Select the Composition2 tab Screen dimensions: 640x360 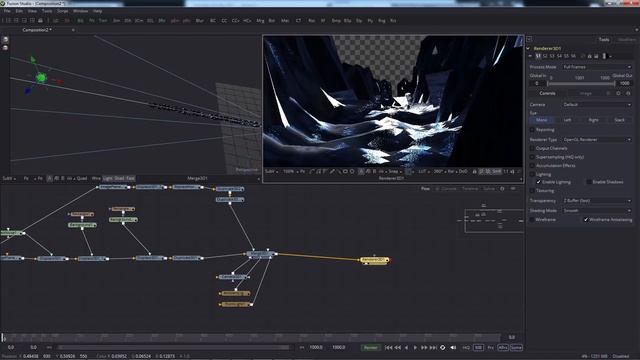click(37, 30)
